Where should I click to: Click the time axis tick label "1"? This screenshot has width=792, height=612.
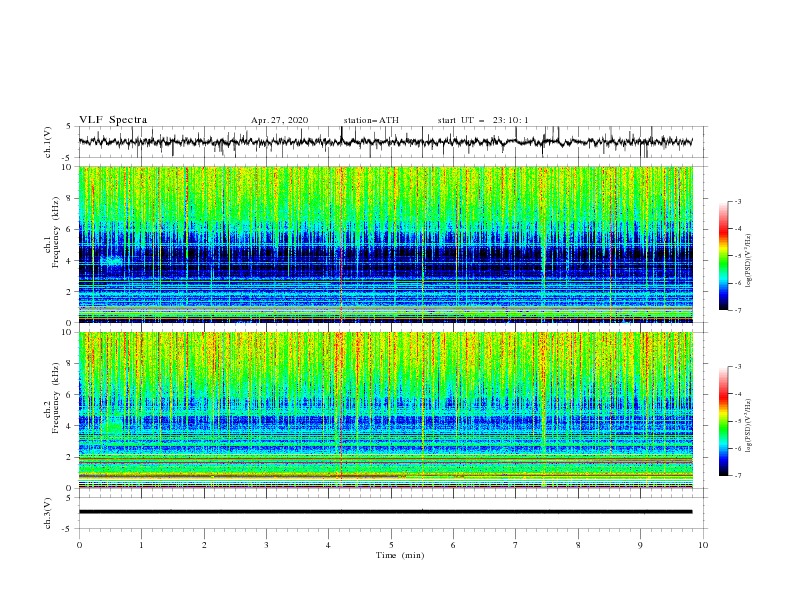tap(141, 545)
